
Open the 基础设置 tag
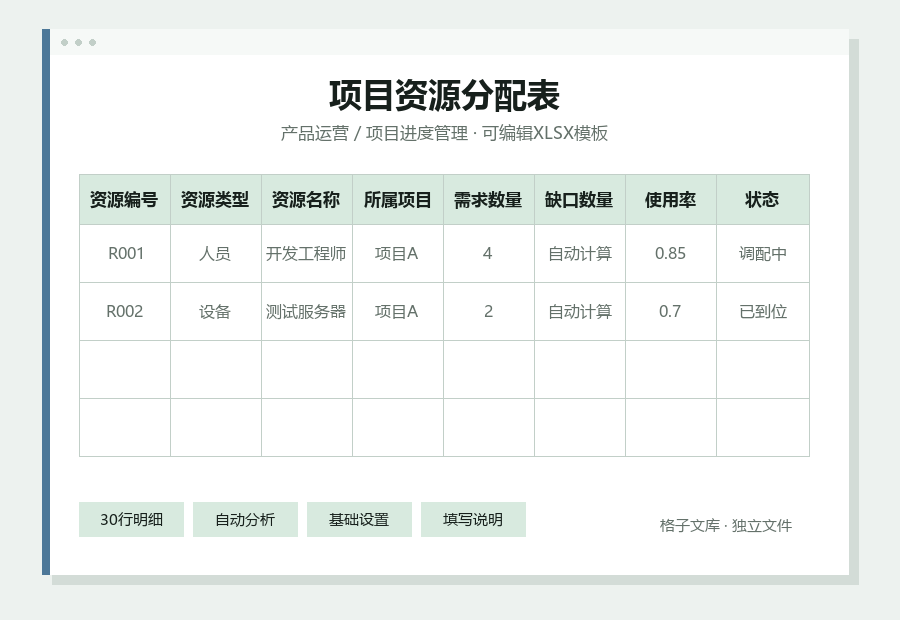[x=359, y=520]
